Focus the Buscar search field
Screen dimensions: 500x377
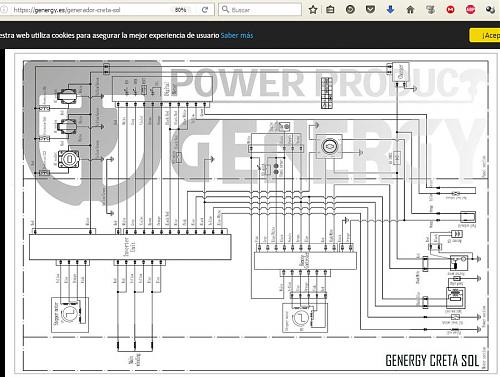[x=260, y=10]
